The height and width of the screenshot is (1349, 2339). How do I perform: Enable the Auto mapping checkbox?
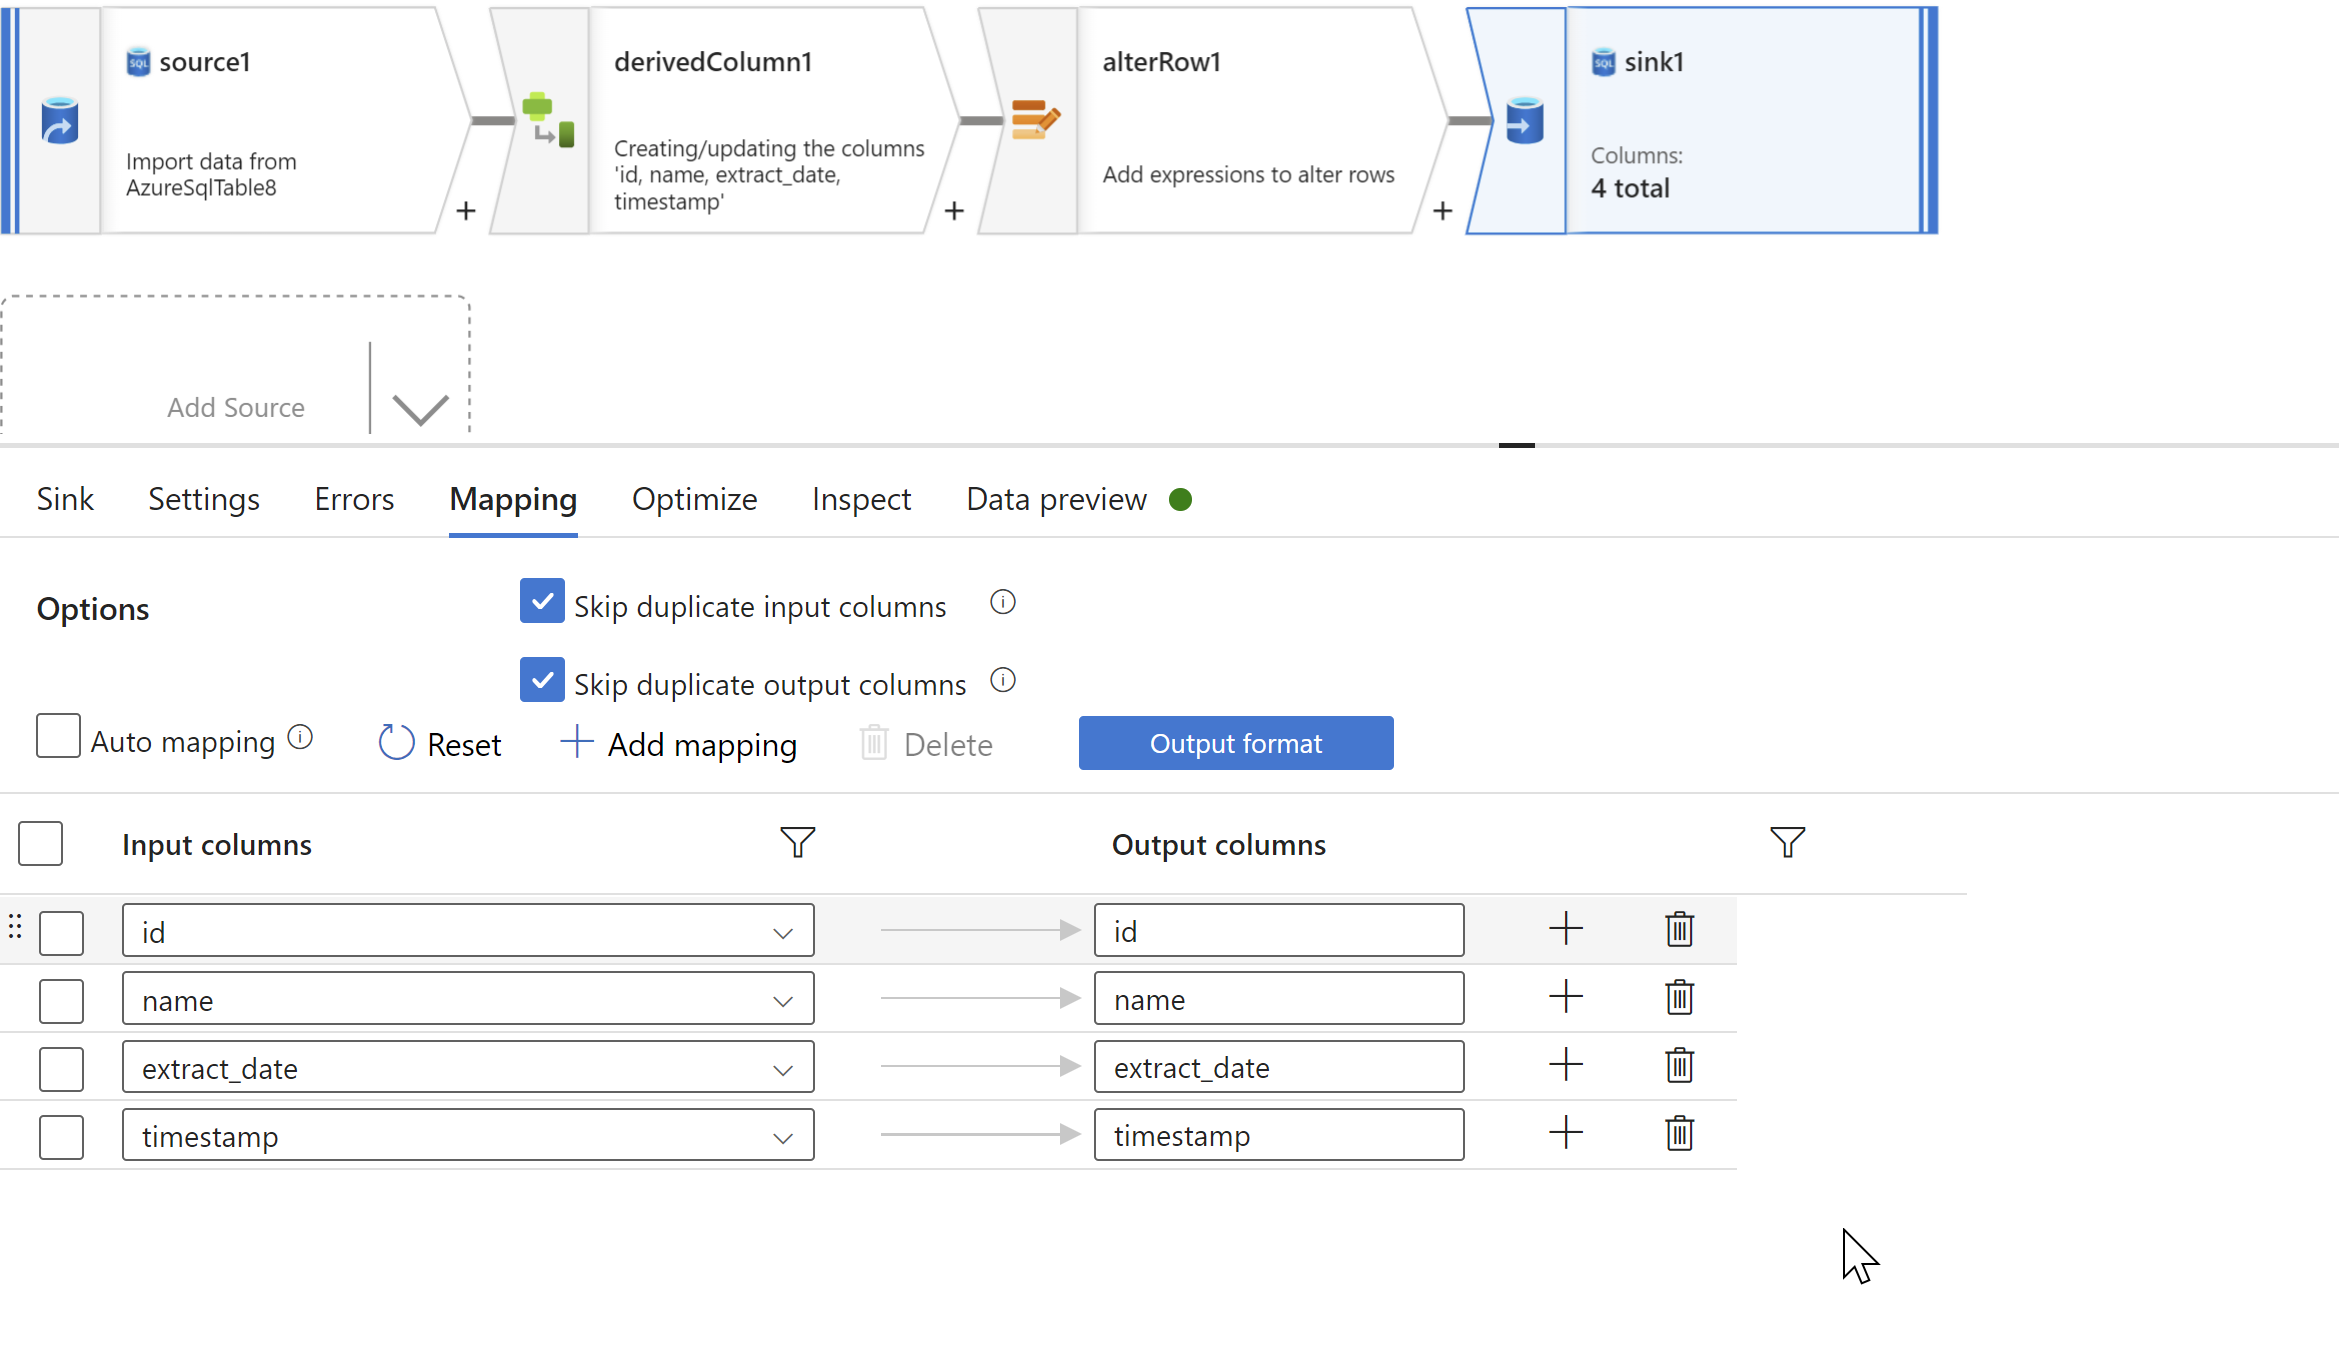coord(58,736)
